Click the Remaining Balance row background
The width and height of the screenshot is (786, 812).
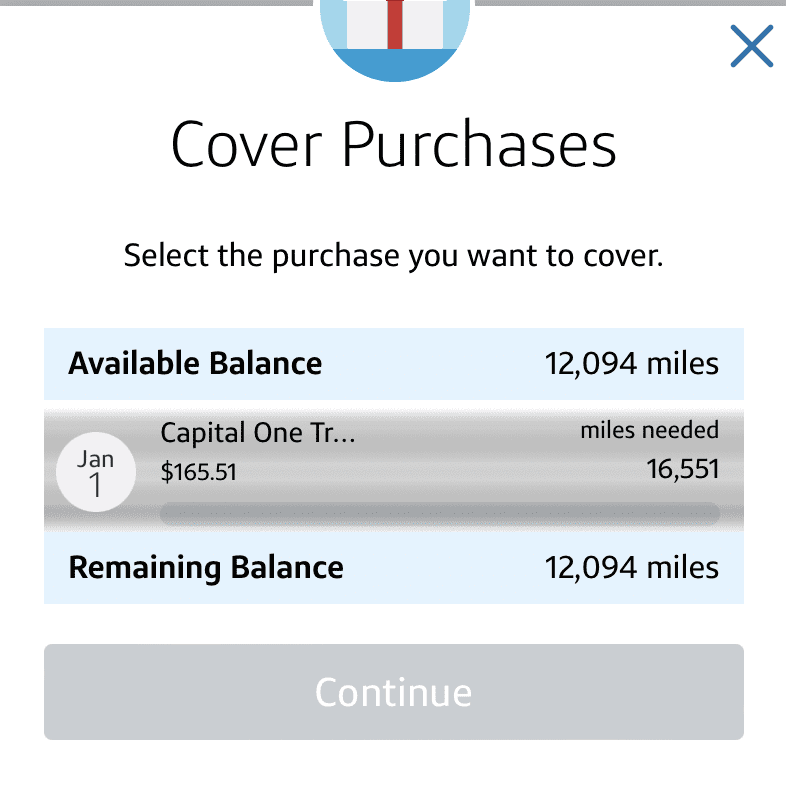[x=394, y=568]
